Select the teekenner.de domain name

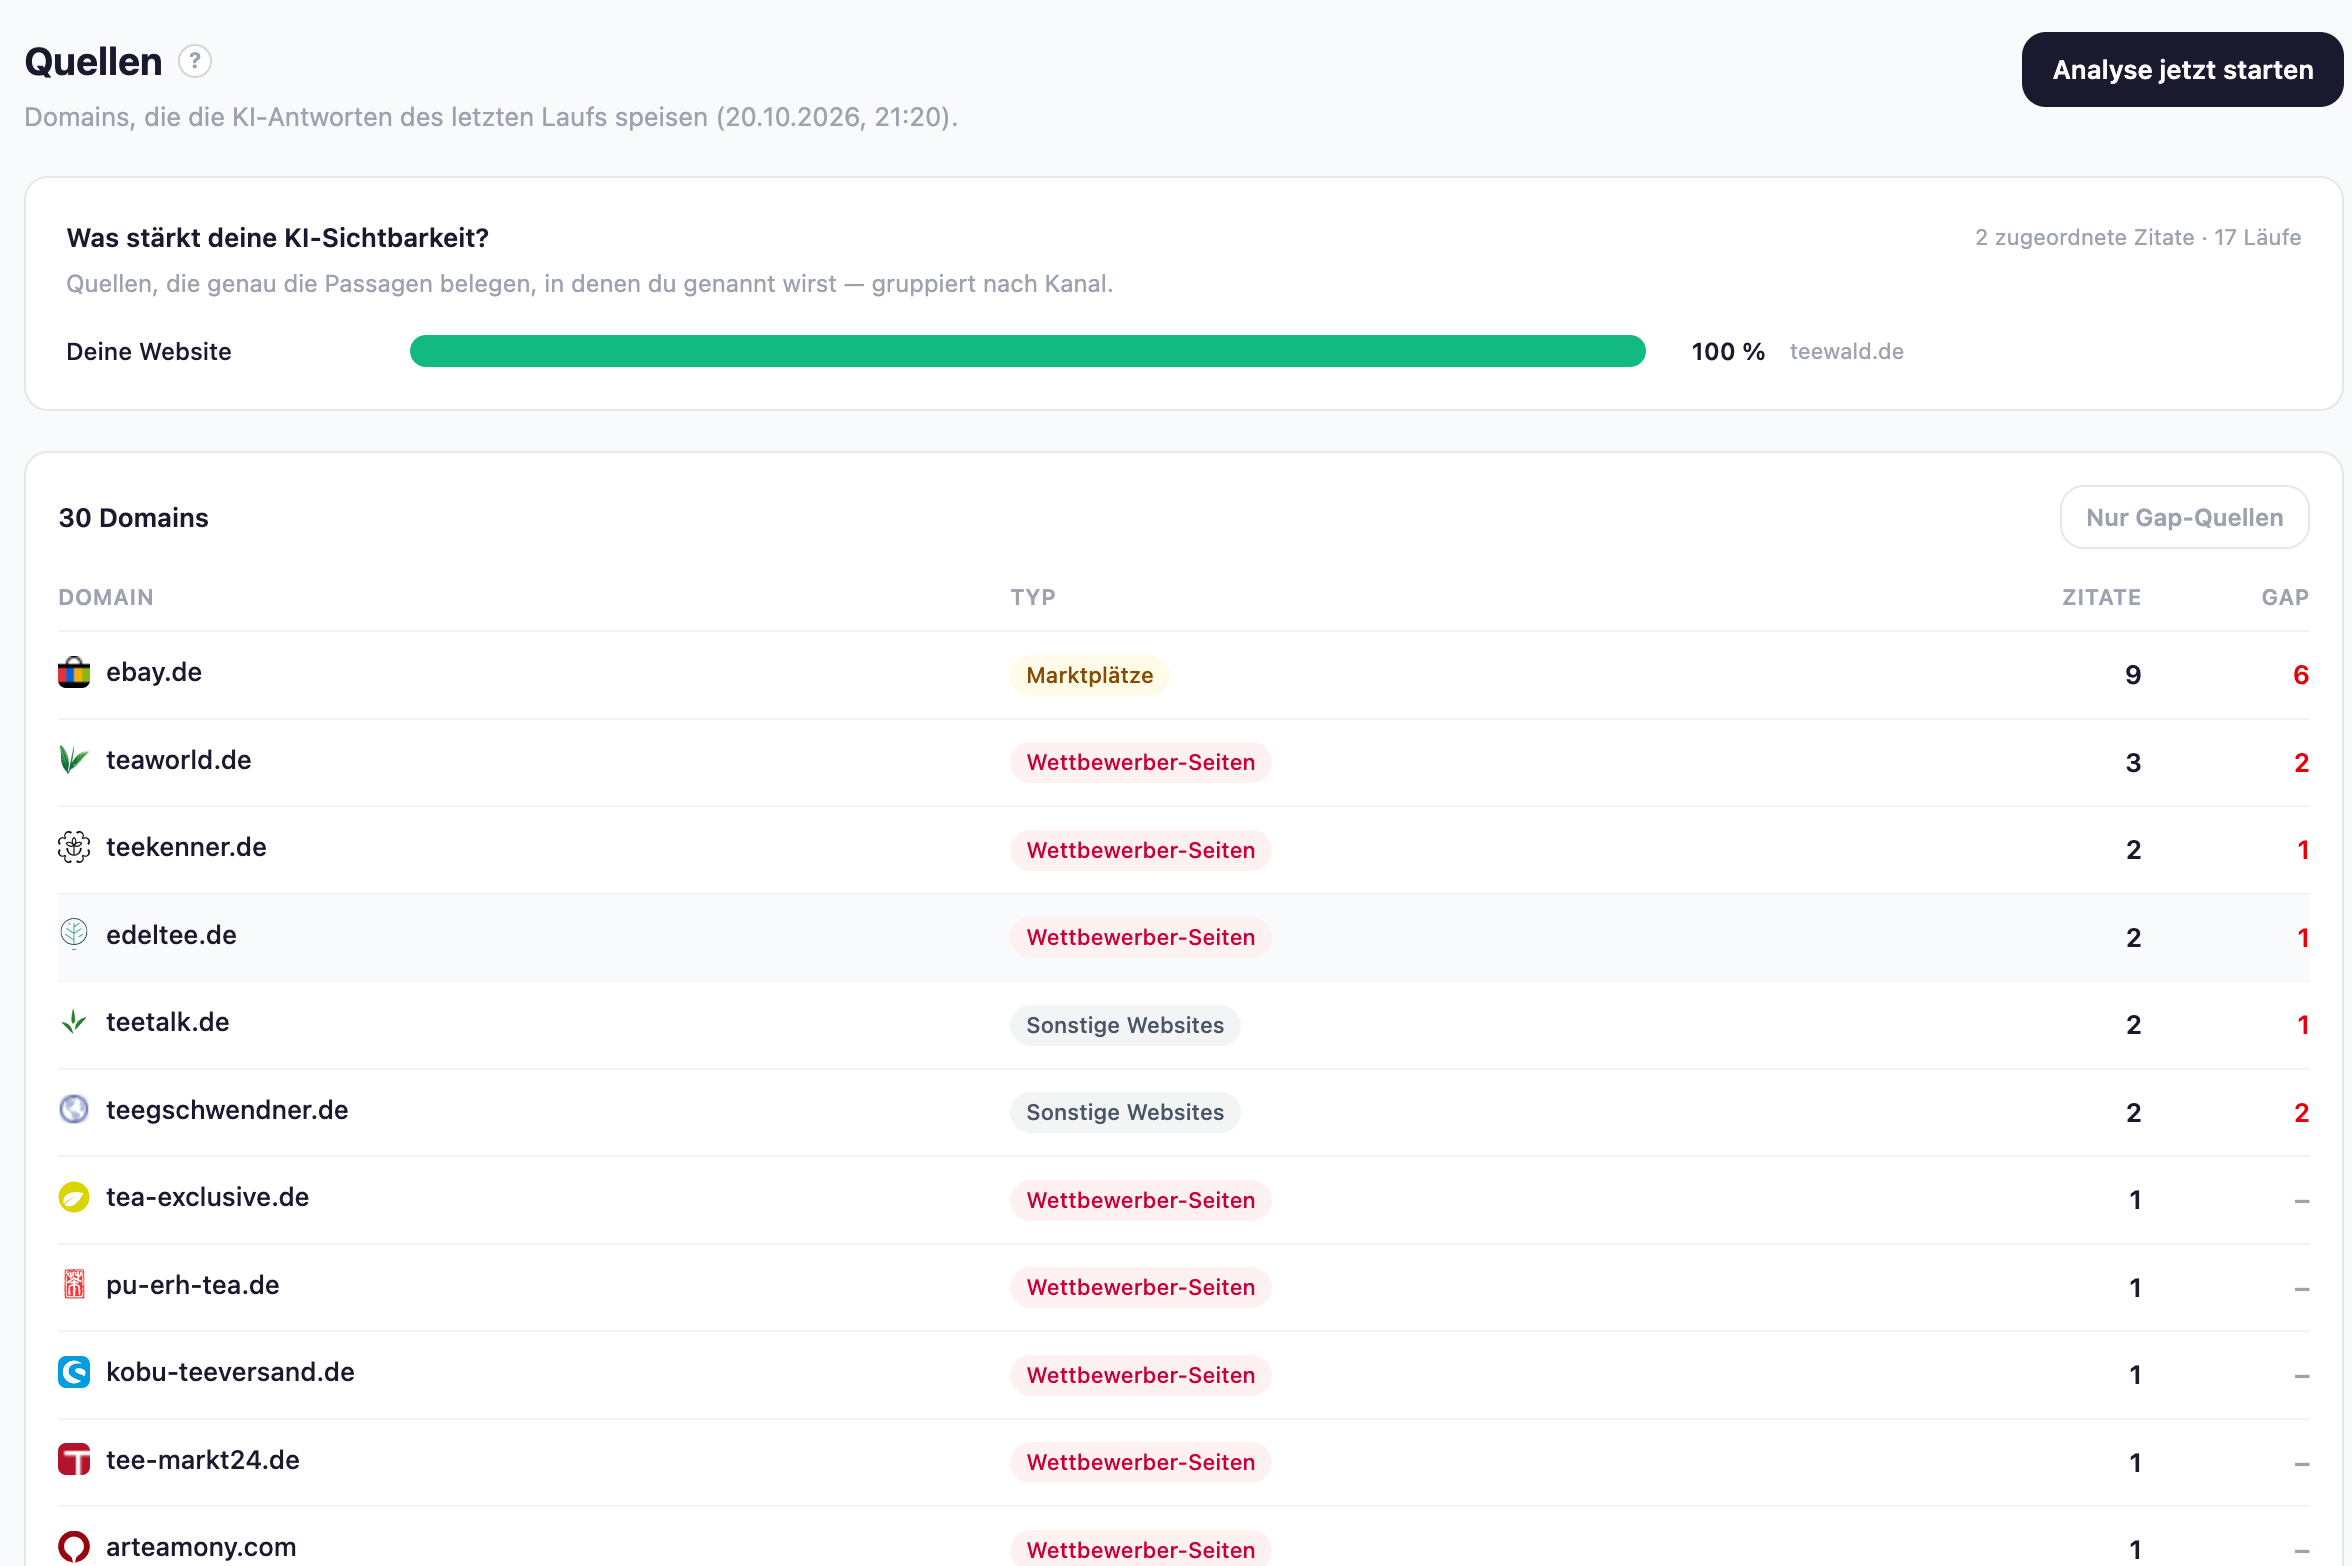(186, 847)
